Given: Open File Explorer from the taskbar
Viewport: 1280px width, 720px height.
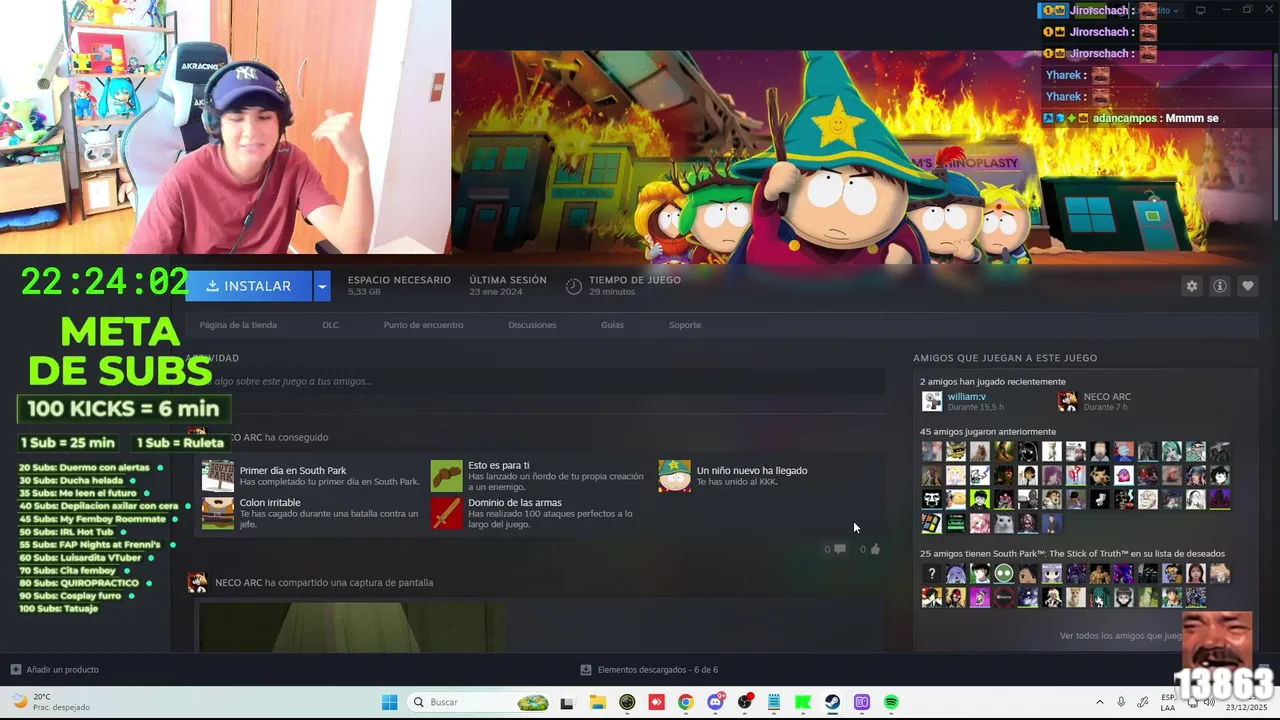Looking at the screenshot, I should [x=597, y=702].
